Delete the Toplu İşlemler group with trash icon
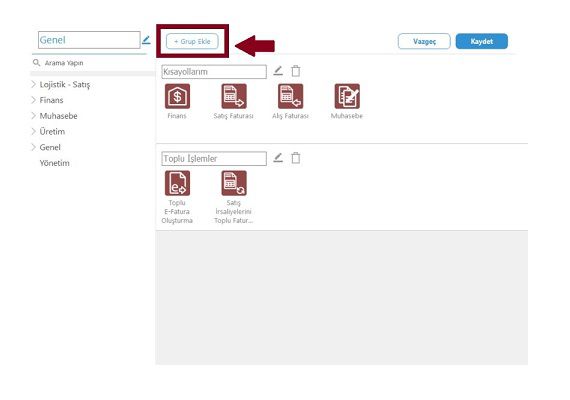Image resolution: width=570 pixels, height=400 pixels. tap(296, 158)
